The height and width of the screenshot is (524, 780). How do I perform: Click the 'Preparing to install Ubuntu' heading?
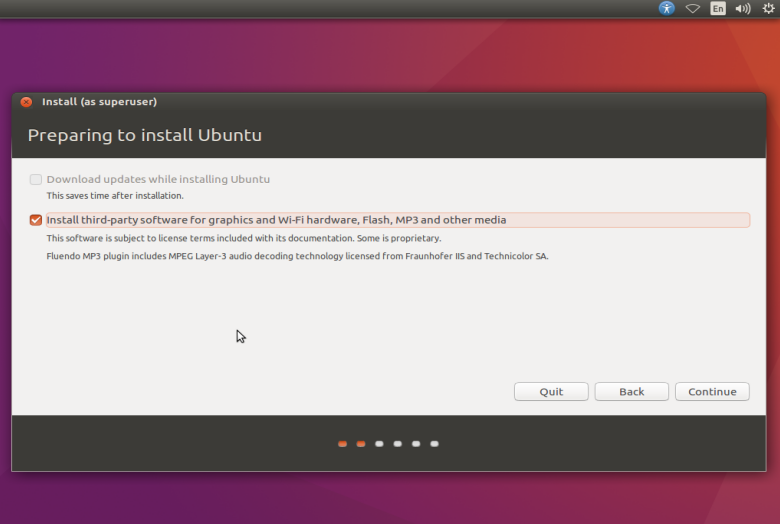145,135
